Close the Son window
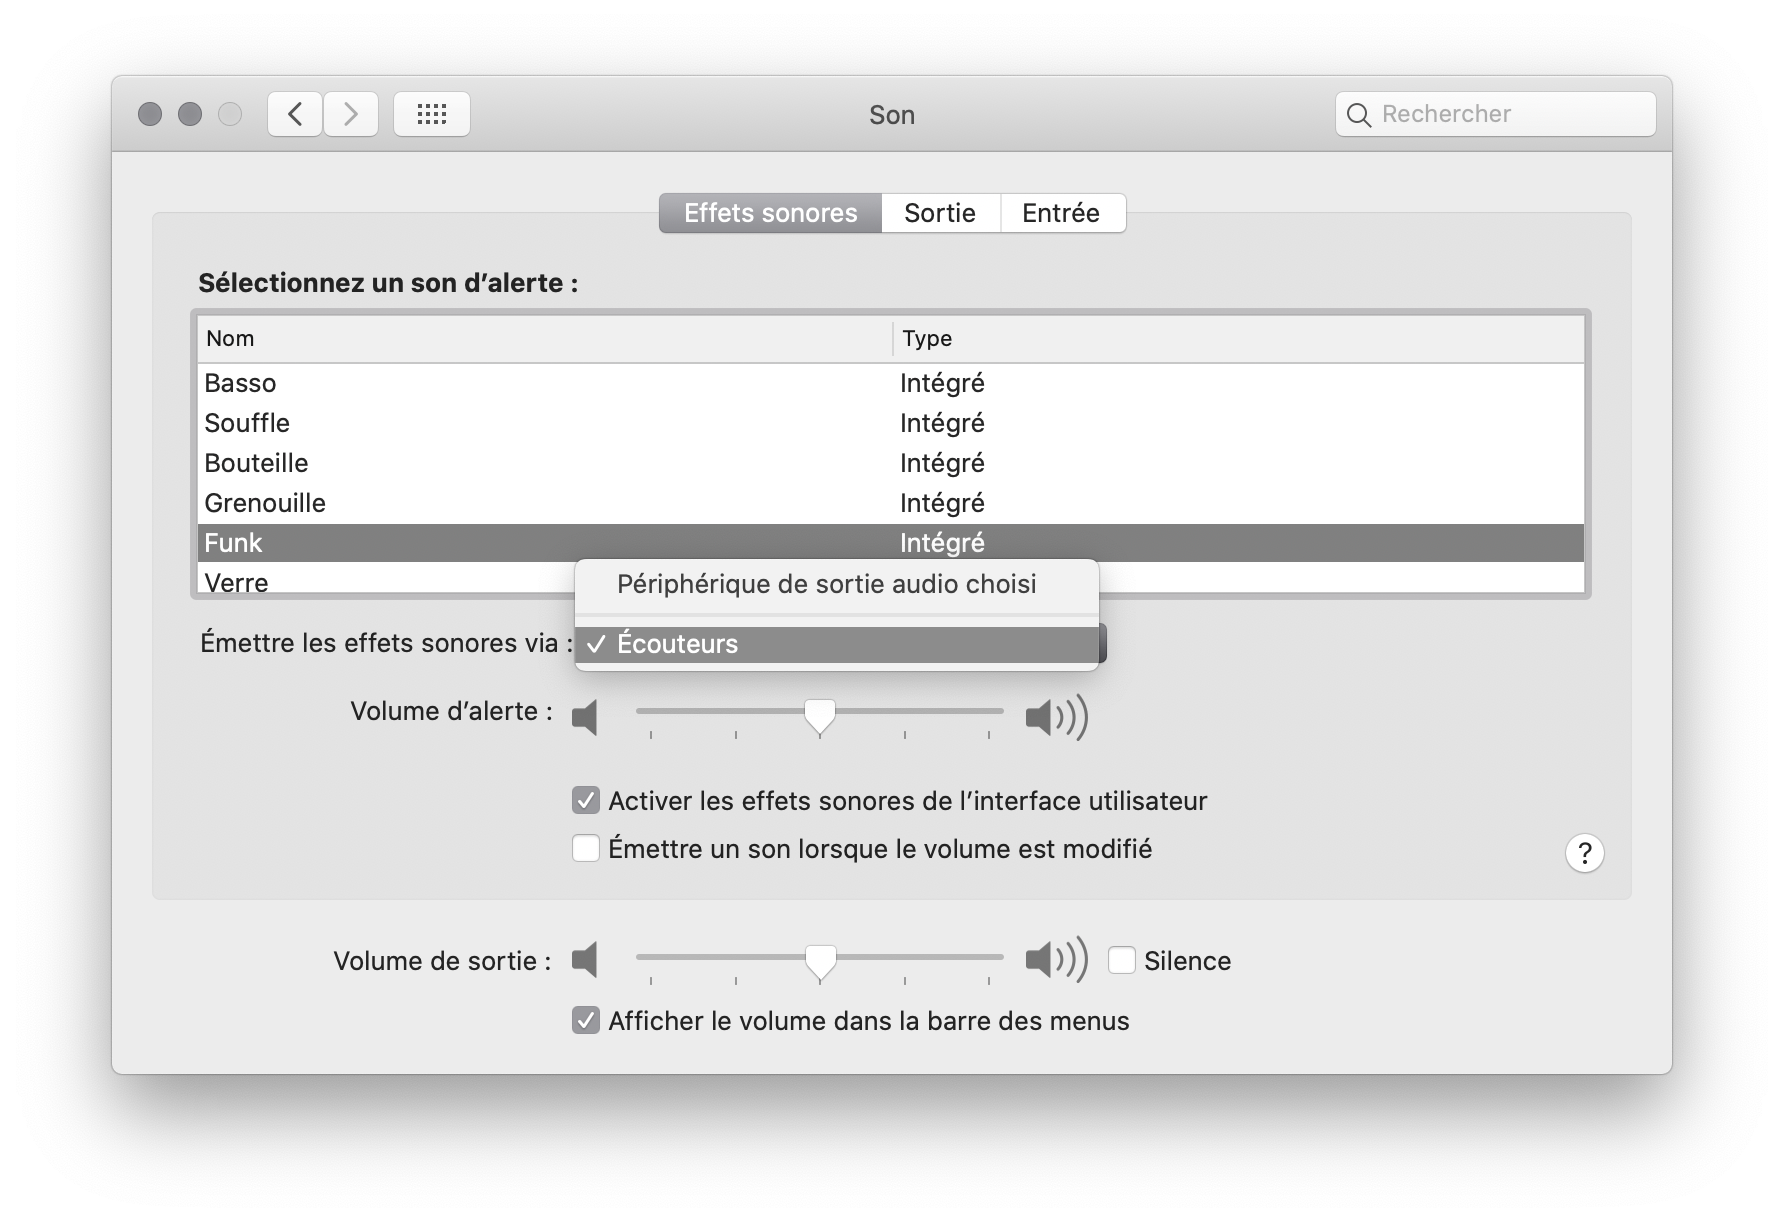Viewport: 1784px width, 1222px height. tap(150, 114)
